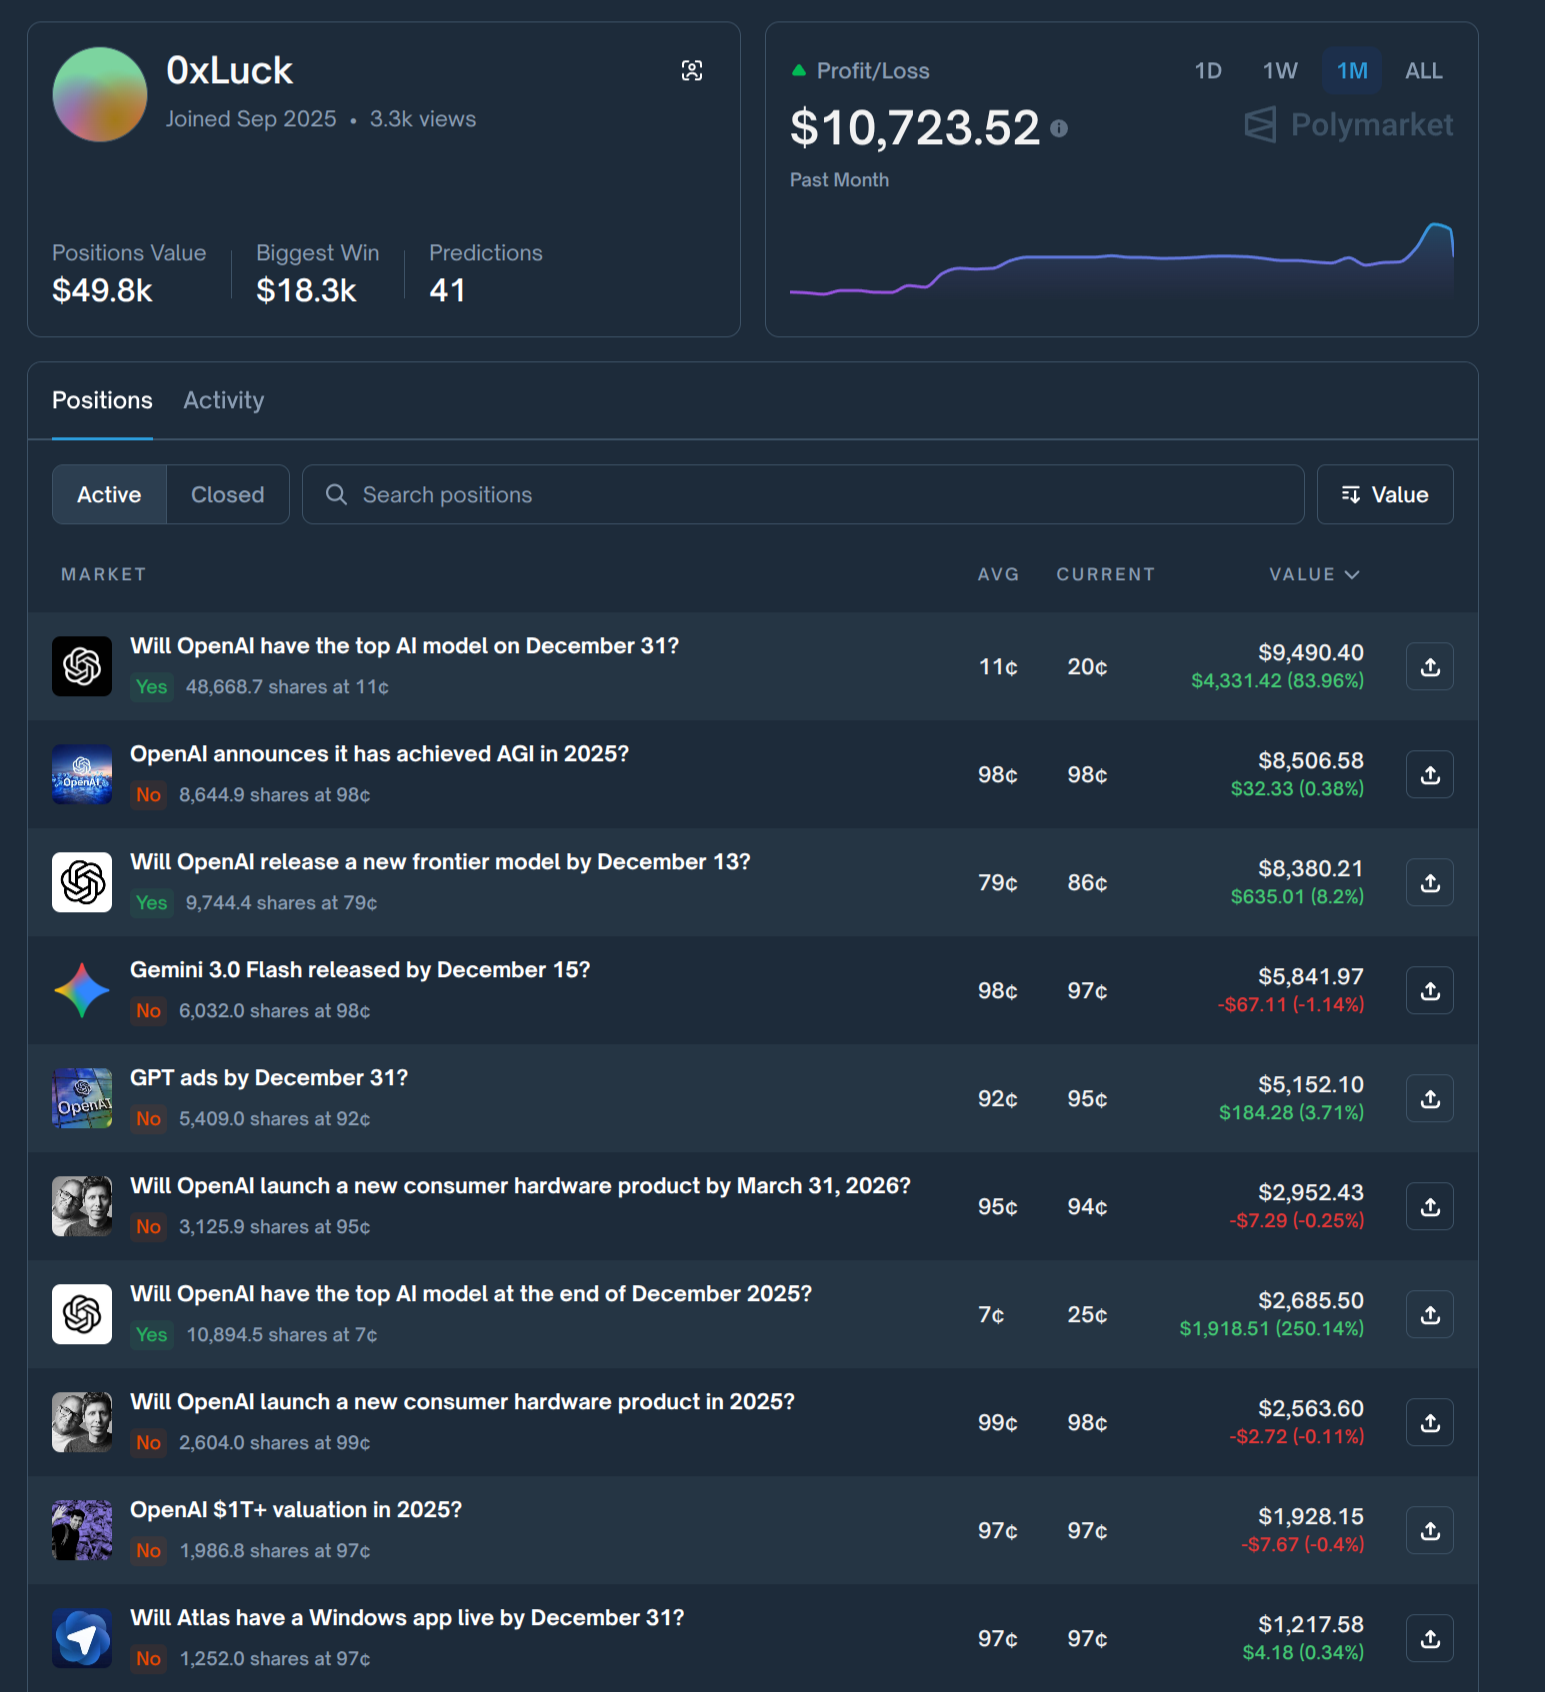This screenshot has width=1545, height=1692.
Task: Click the Search positions field
Action: click(x=803, y=495)
